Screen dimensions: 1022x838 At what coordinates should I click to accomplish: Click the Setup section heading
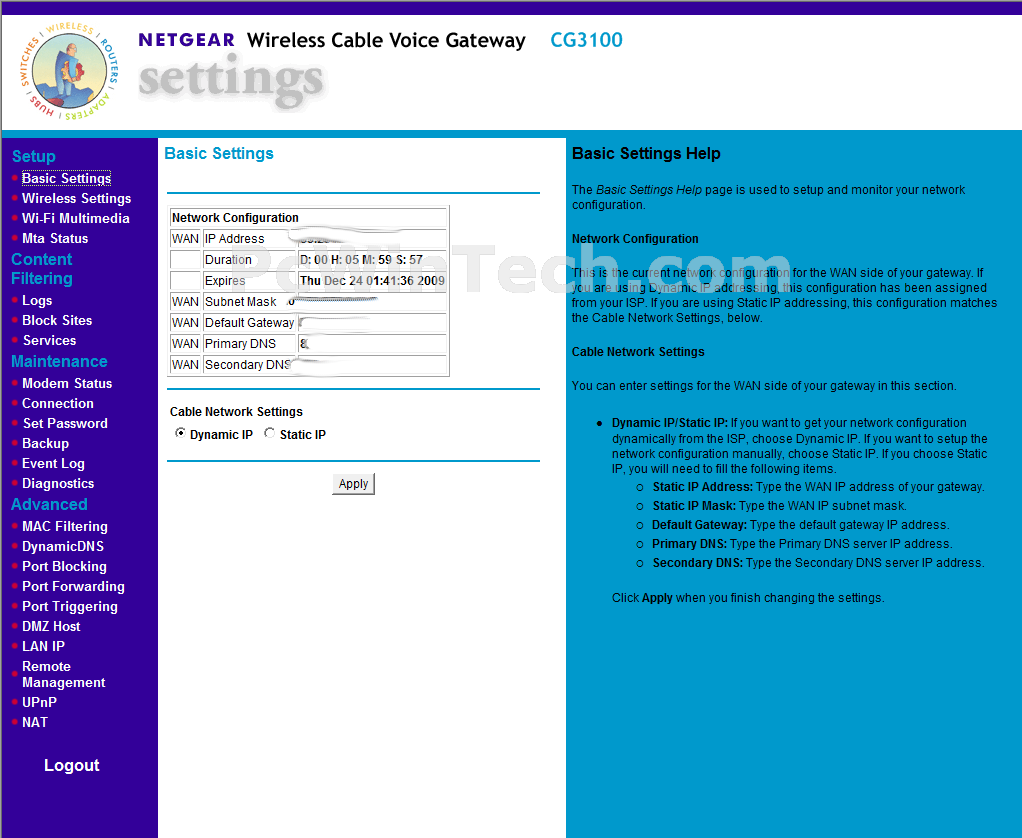coord(34,156)
